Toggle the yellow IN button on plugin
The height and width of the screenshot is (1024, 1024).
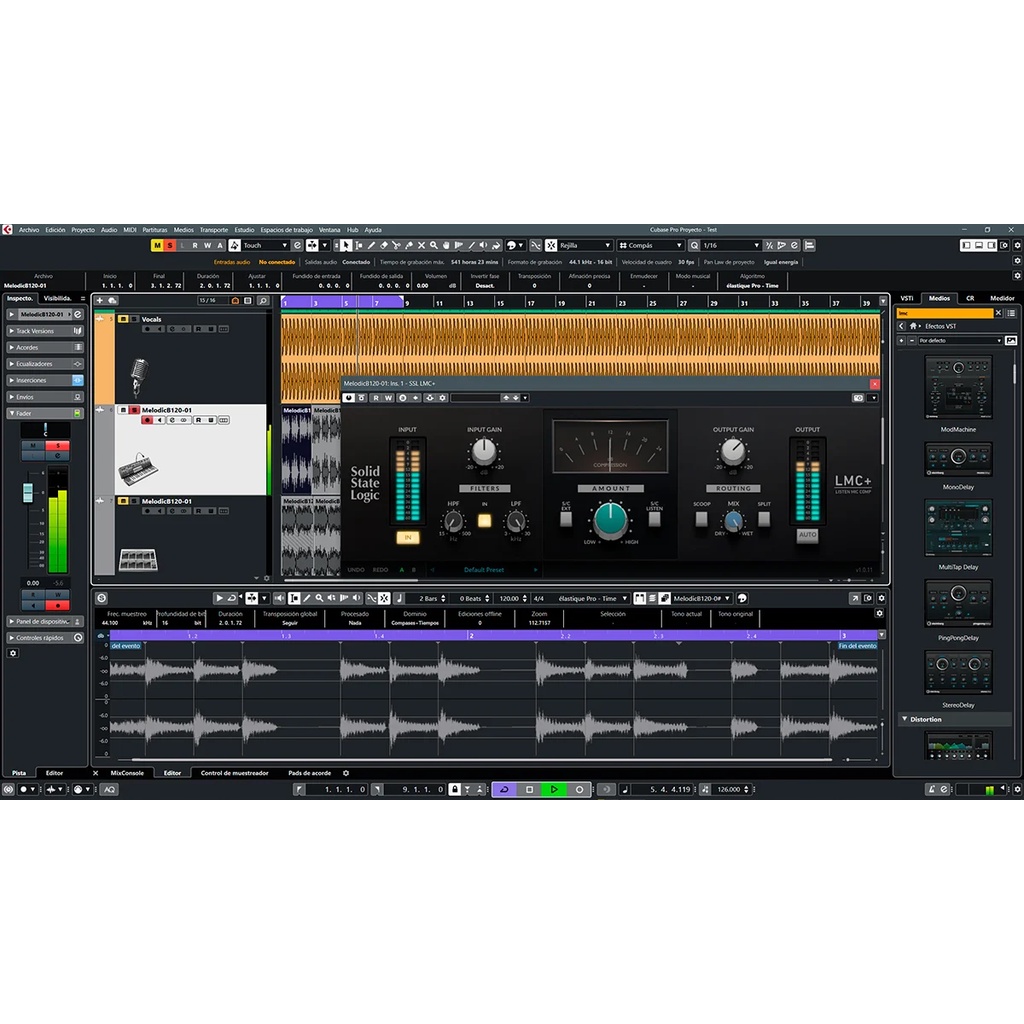click(x=408, y=537)
